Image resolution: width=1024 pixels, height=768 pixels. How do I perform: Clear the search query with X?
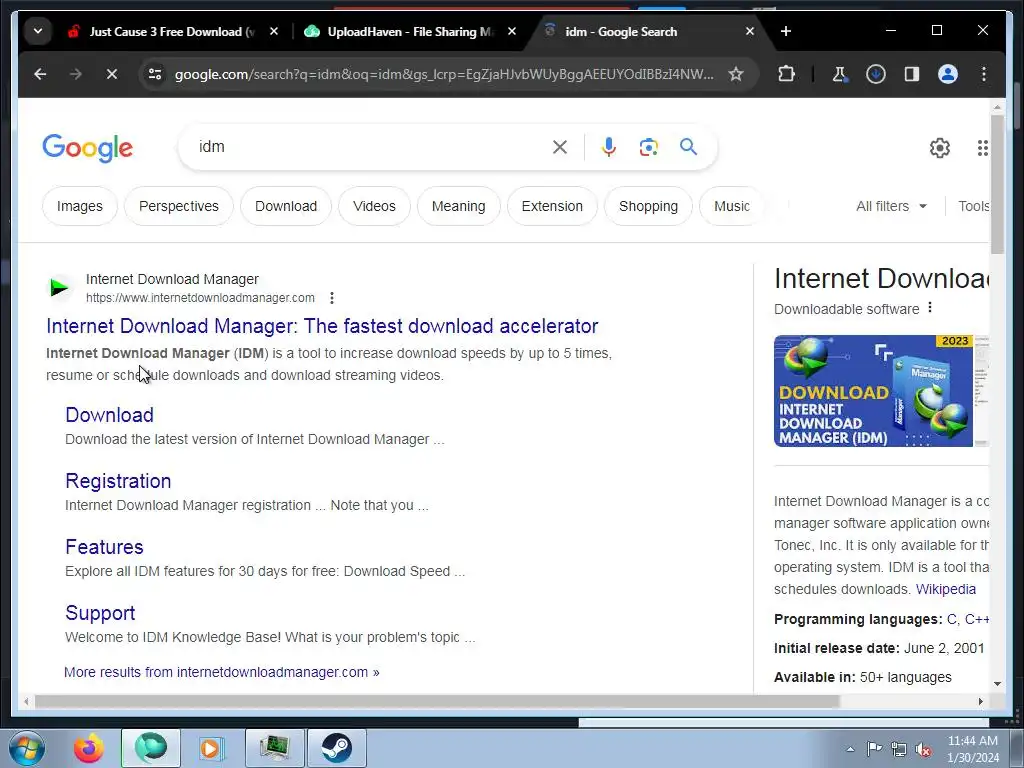point(560,147)
